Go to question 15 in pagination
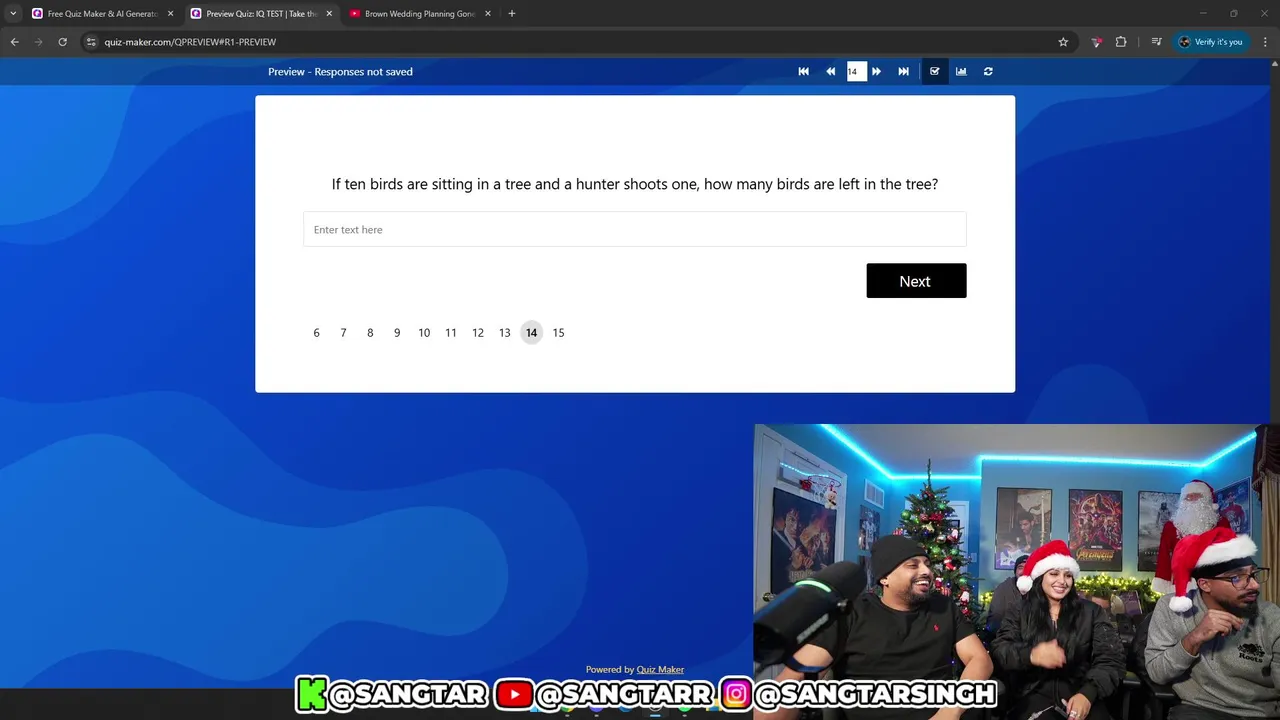1280x720 pixels. (x=558, y=333)
